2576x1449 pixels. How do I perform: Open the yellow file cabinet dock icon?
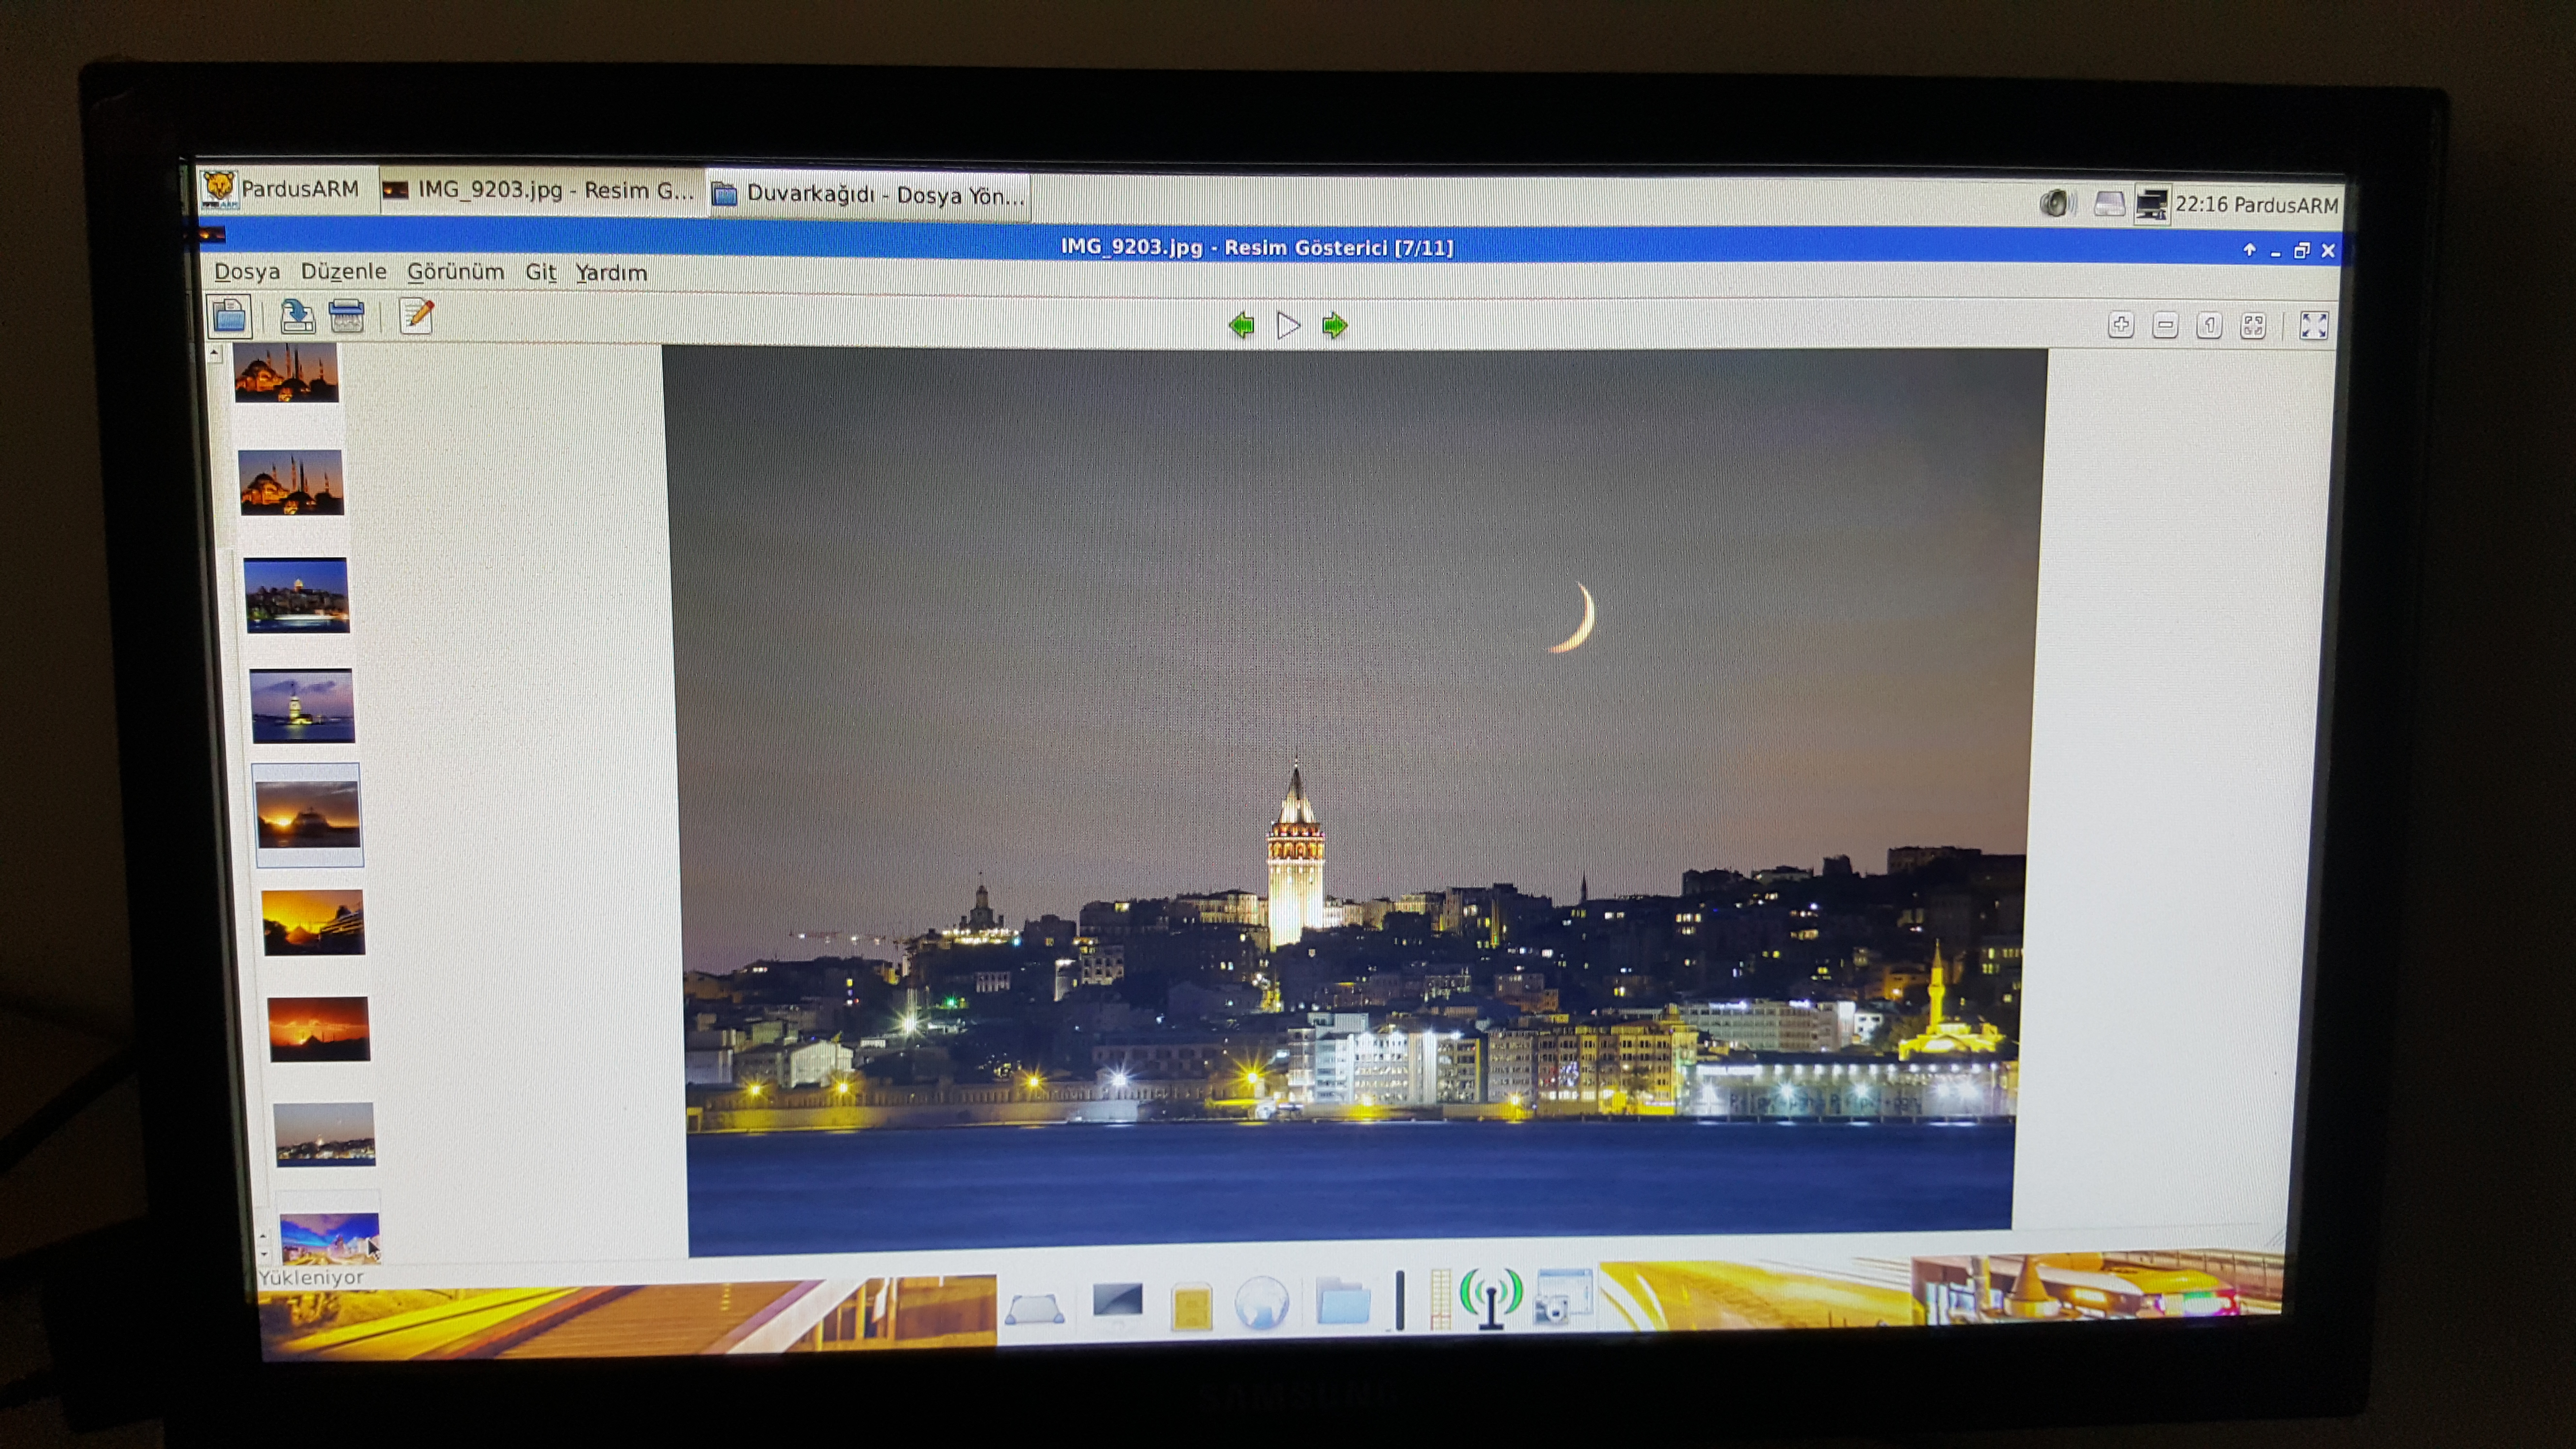point(1191,1306)
